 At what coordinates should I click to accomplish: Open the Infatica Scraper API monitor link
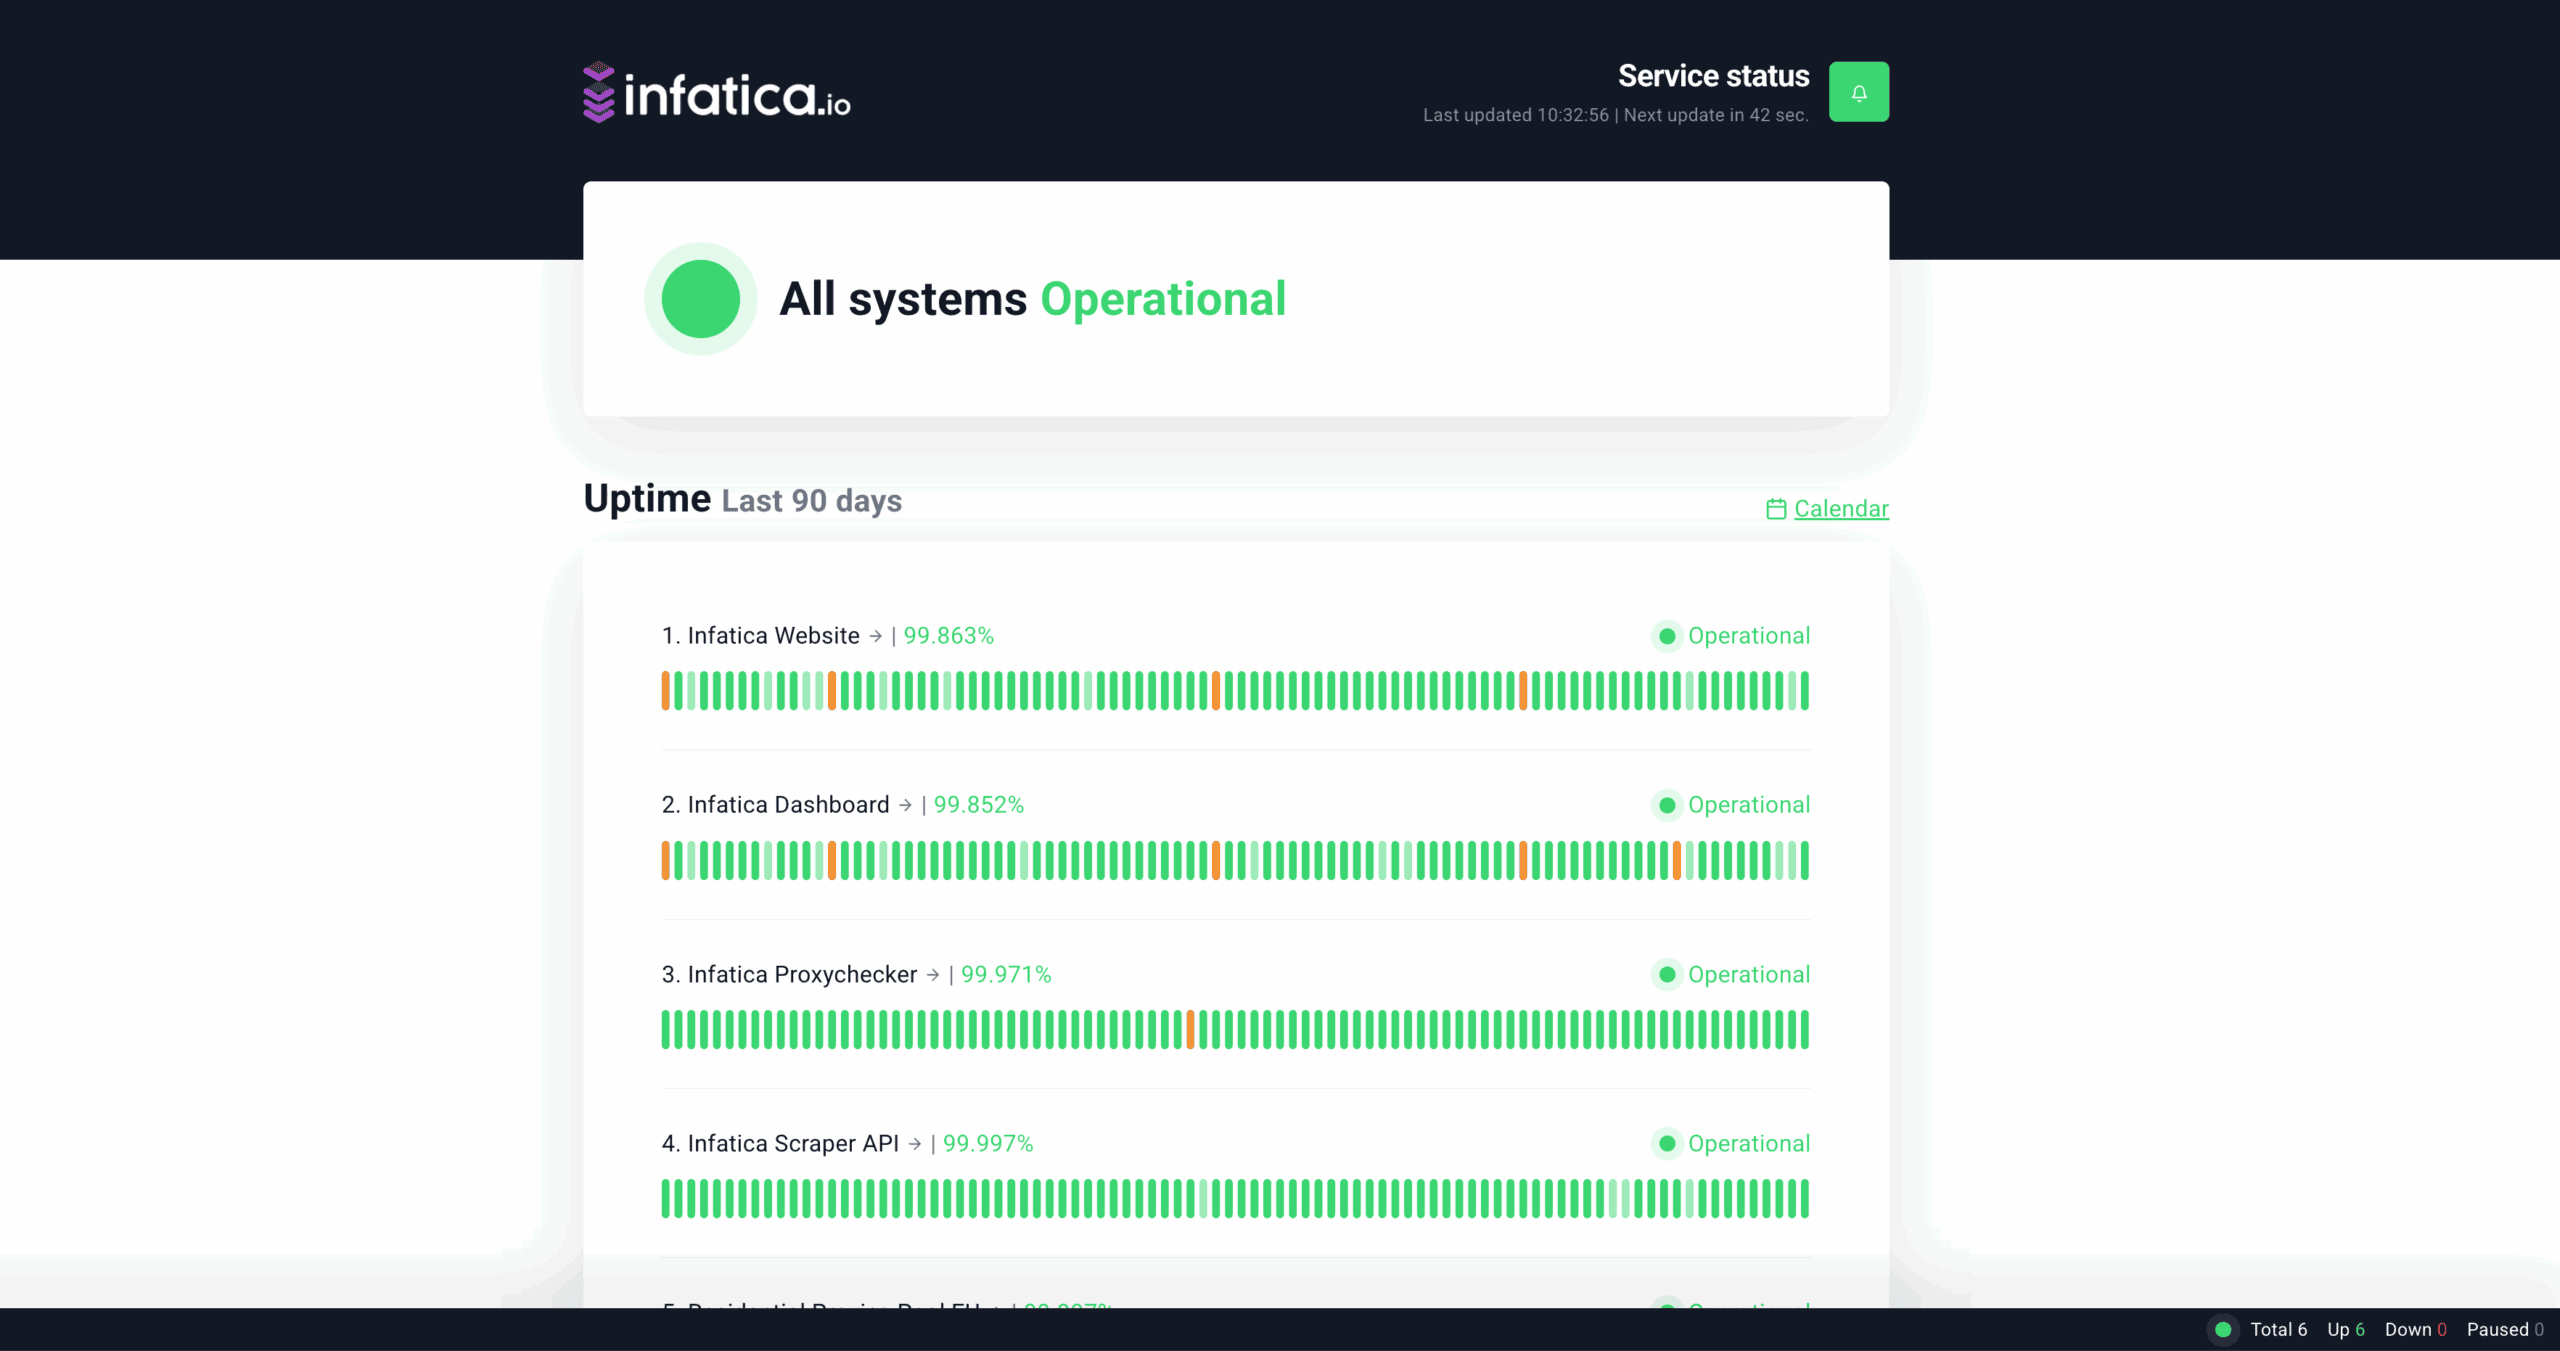click(792, 1143)
